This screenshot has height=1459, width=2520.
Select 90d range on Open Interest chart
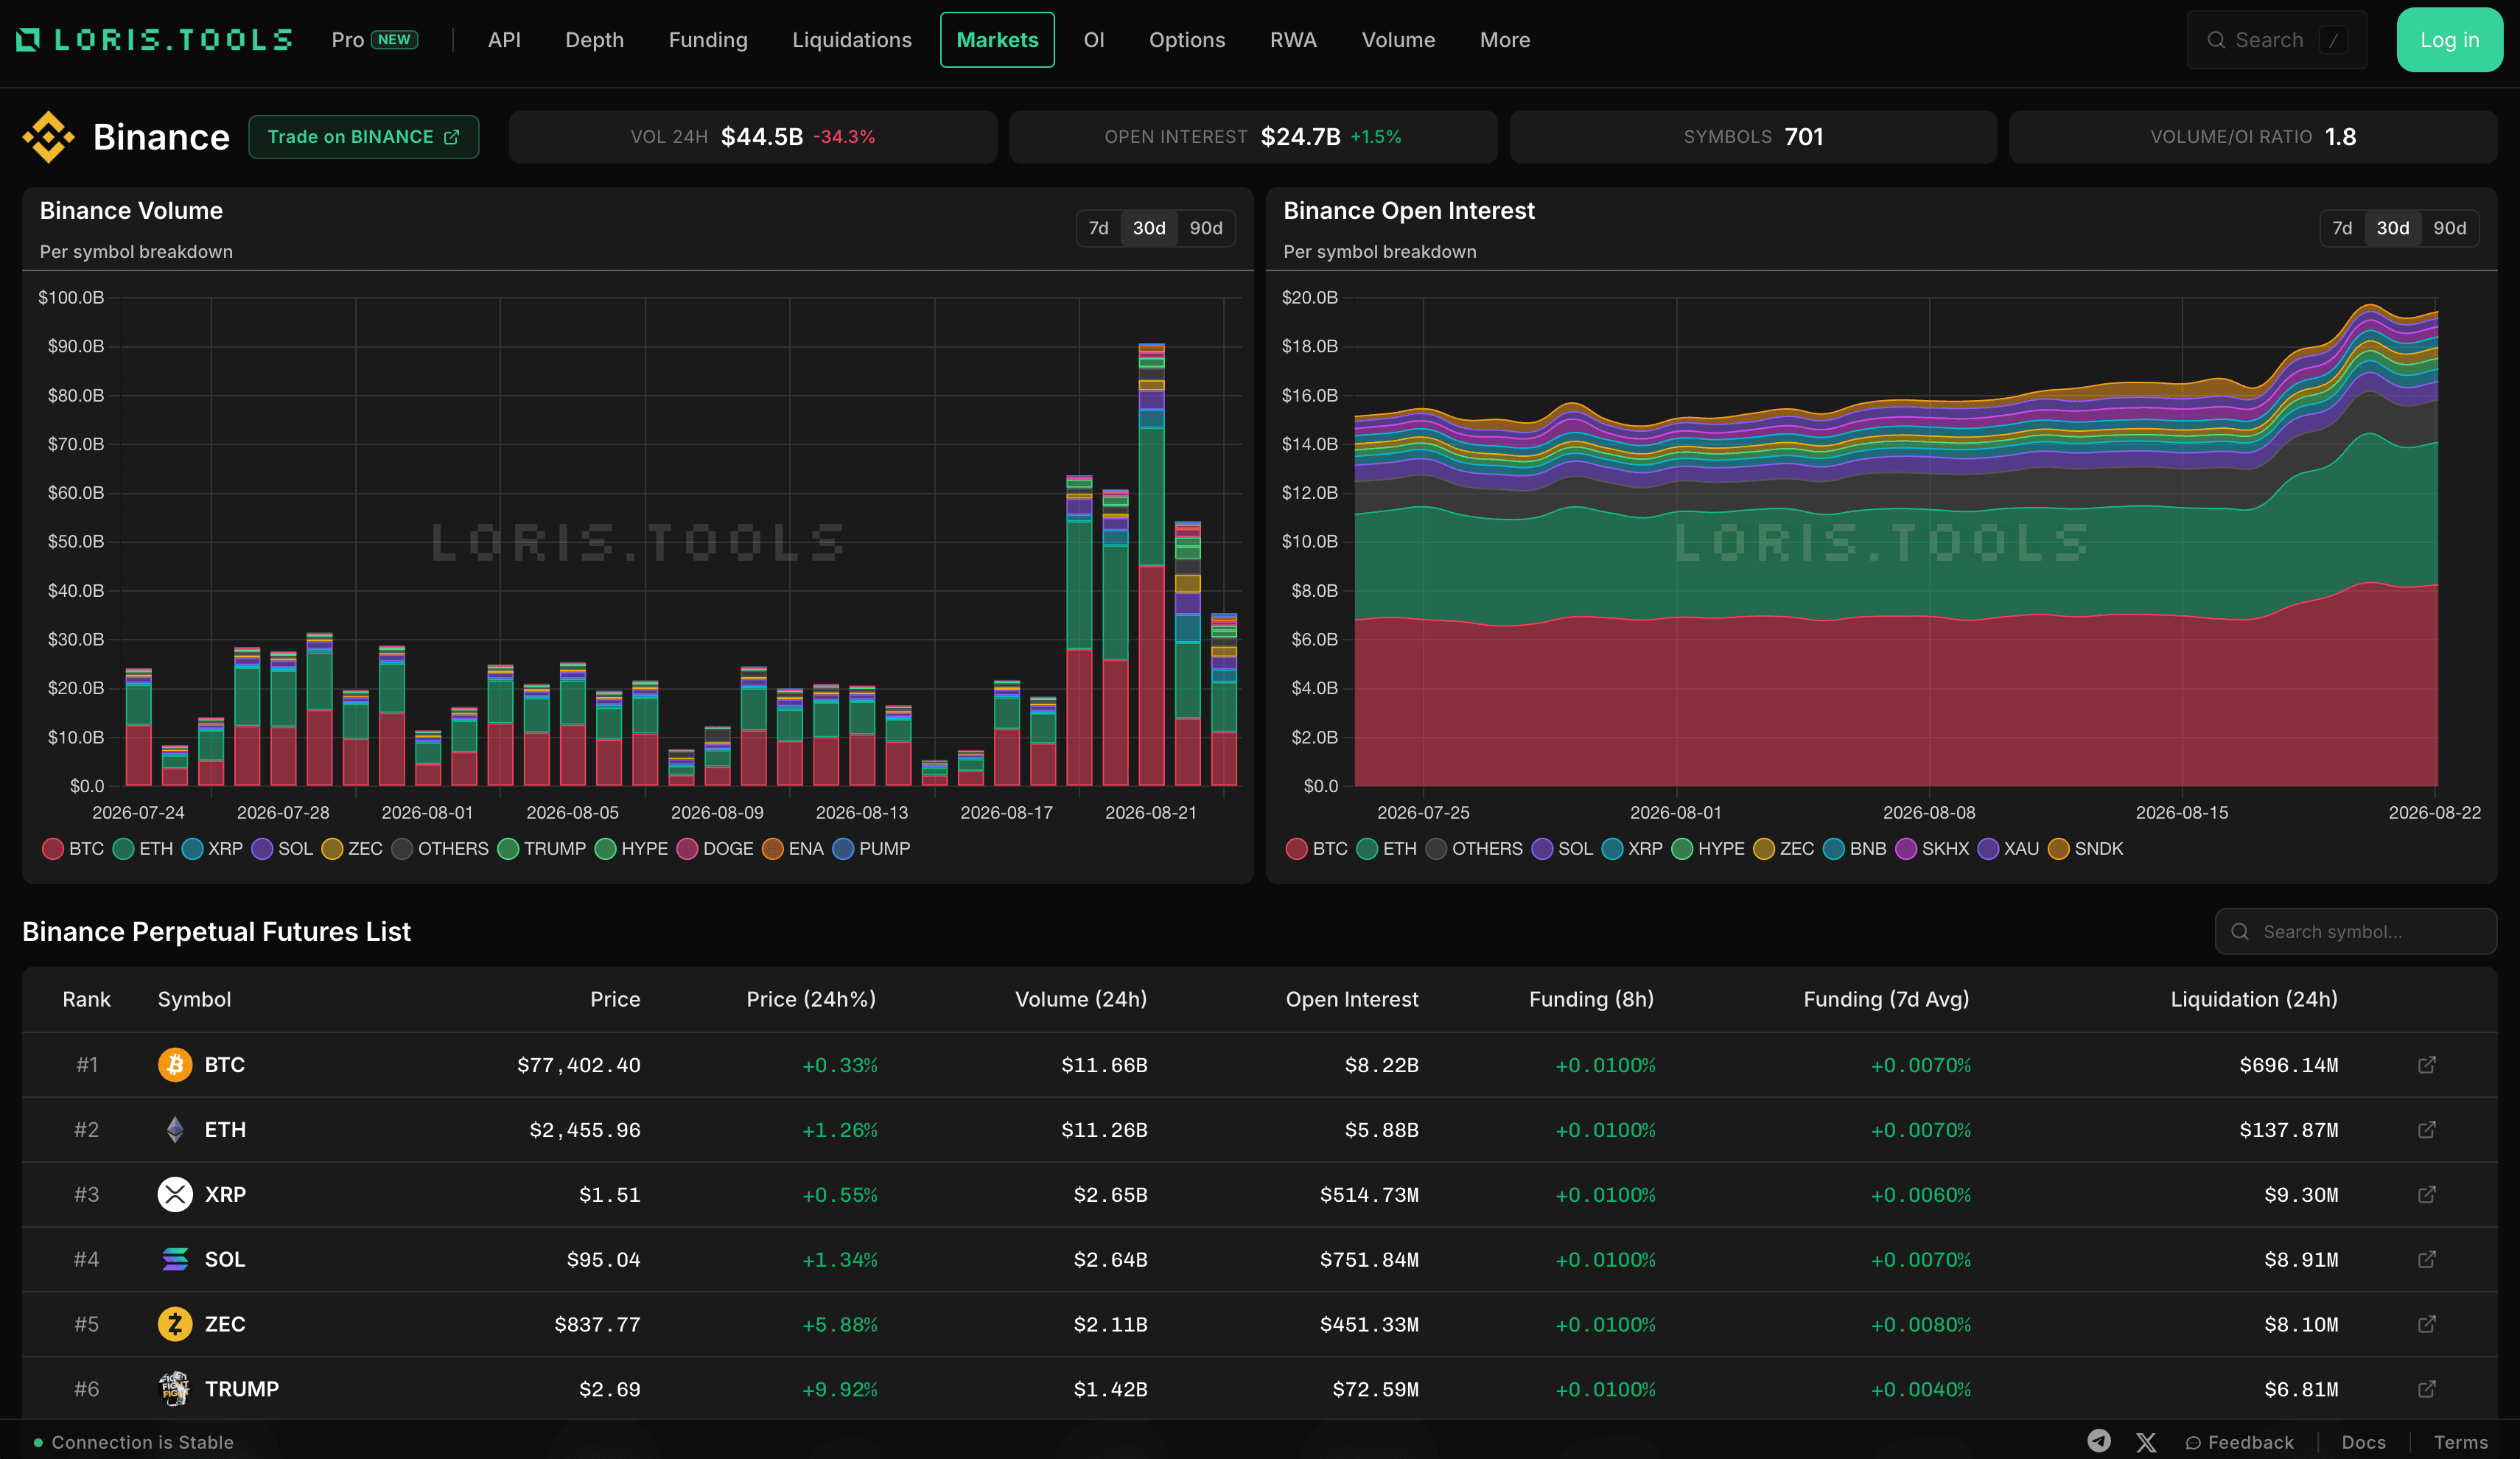[2449, 228]
